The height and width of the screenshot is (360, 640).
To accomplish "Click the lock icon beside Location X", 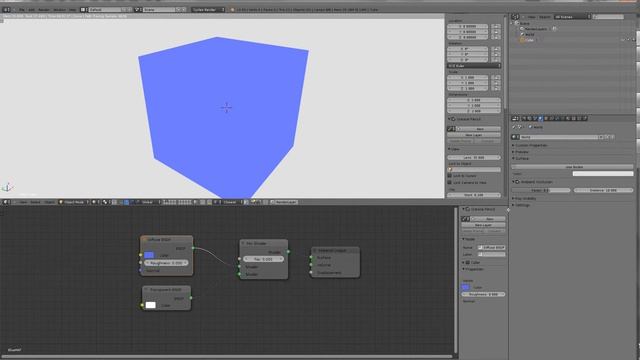I will (496, 27).
